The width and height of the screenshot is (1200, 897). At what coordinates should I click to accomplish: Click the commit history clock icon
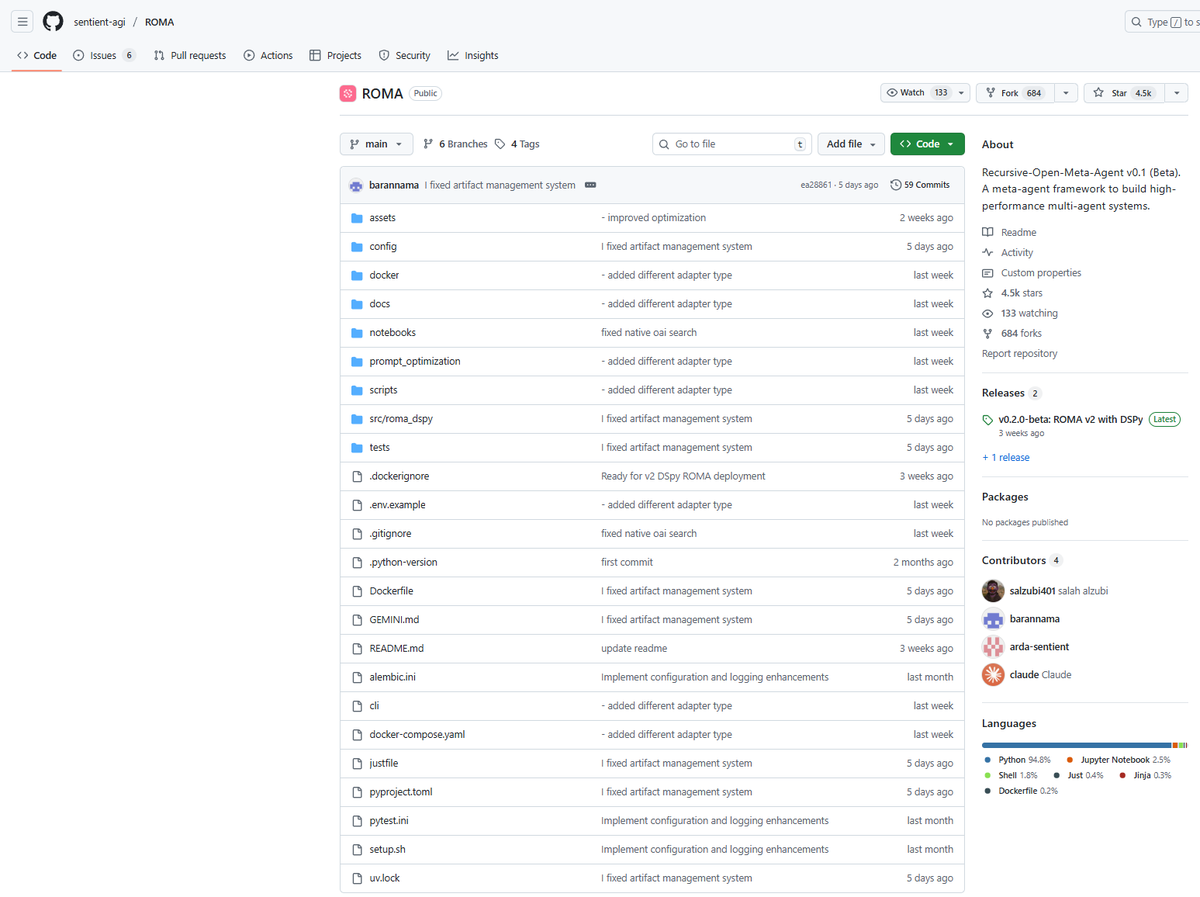coord(896,185)
